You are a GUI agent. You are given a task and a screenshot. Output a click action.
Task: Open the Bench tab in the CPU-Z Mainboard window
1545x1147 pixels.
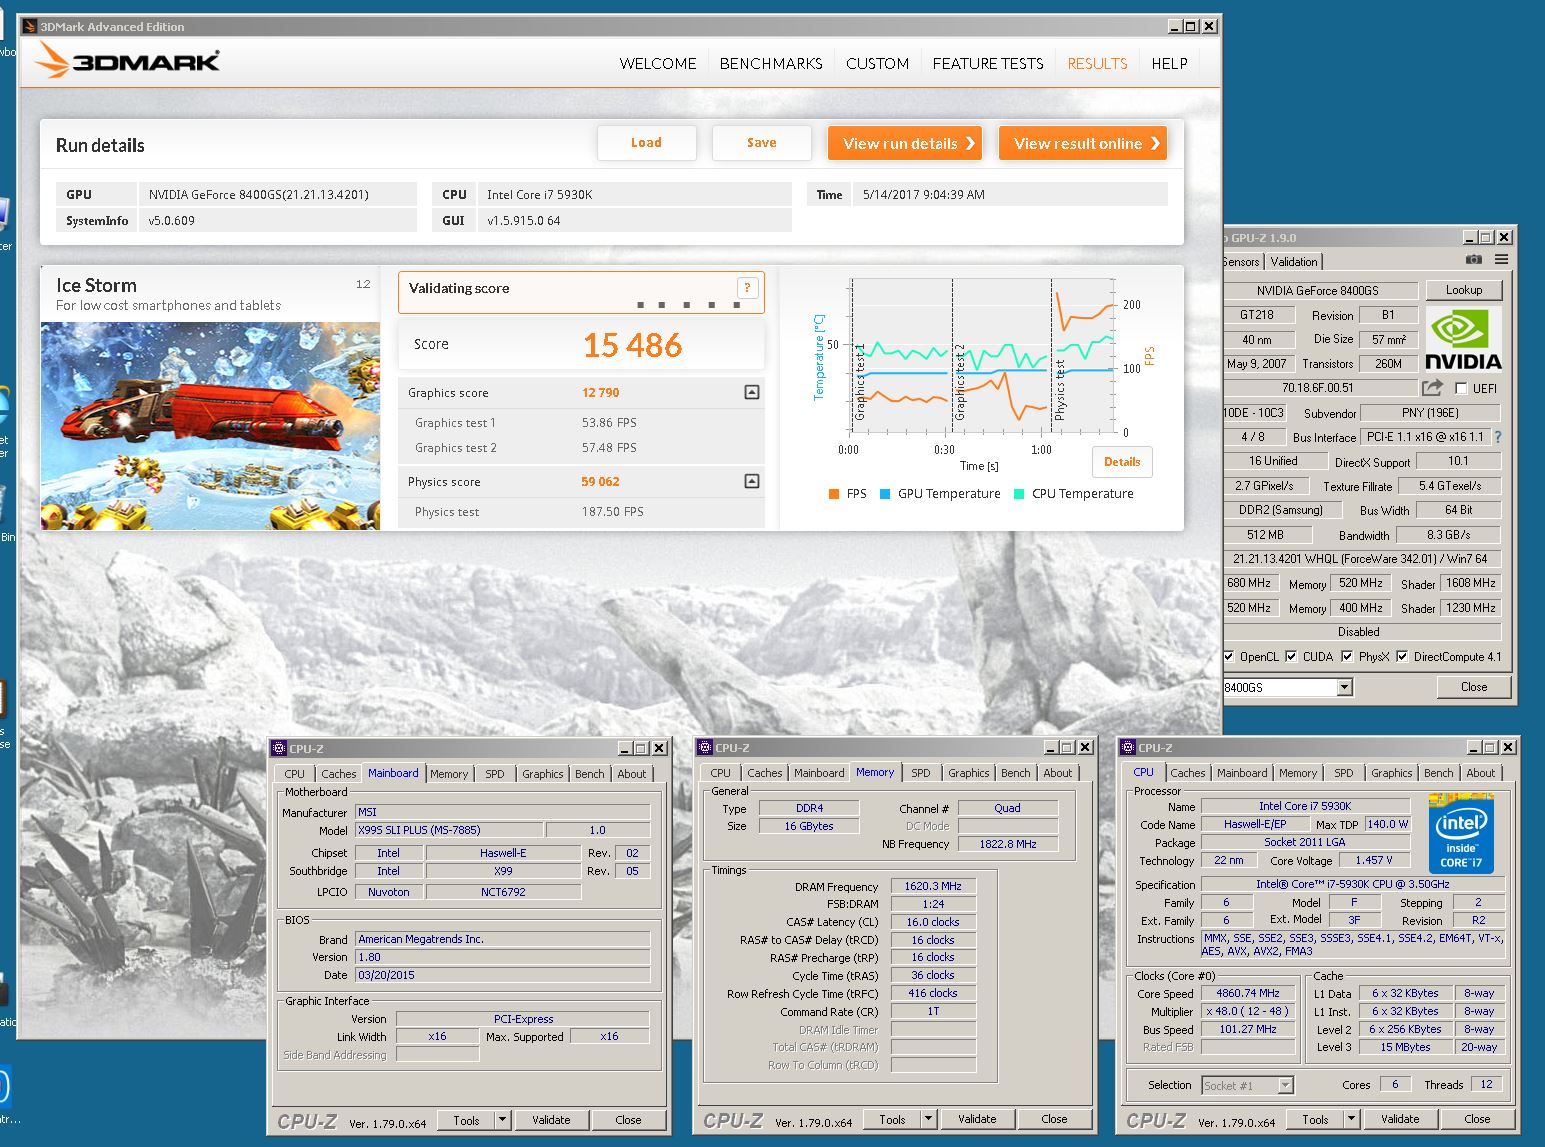pyautogui.click(x=589, y=774)
